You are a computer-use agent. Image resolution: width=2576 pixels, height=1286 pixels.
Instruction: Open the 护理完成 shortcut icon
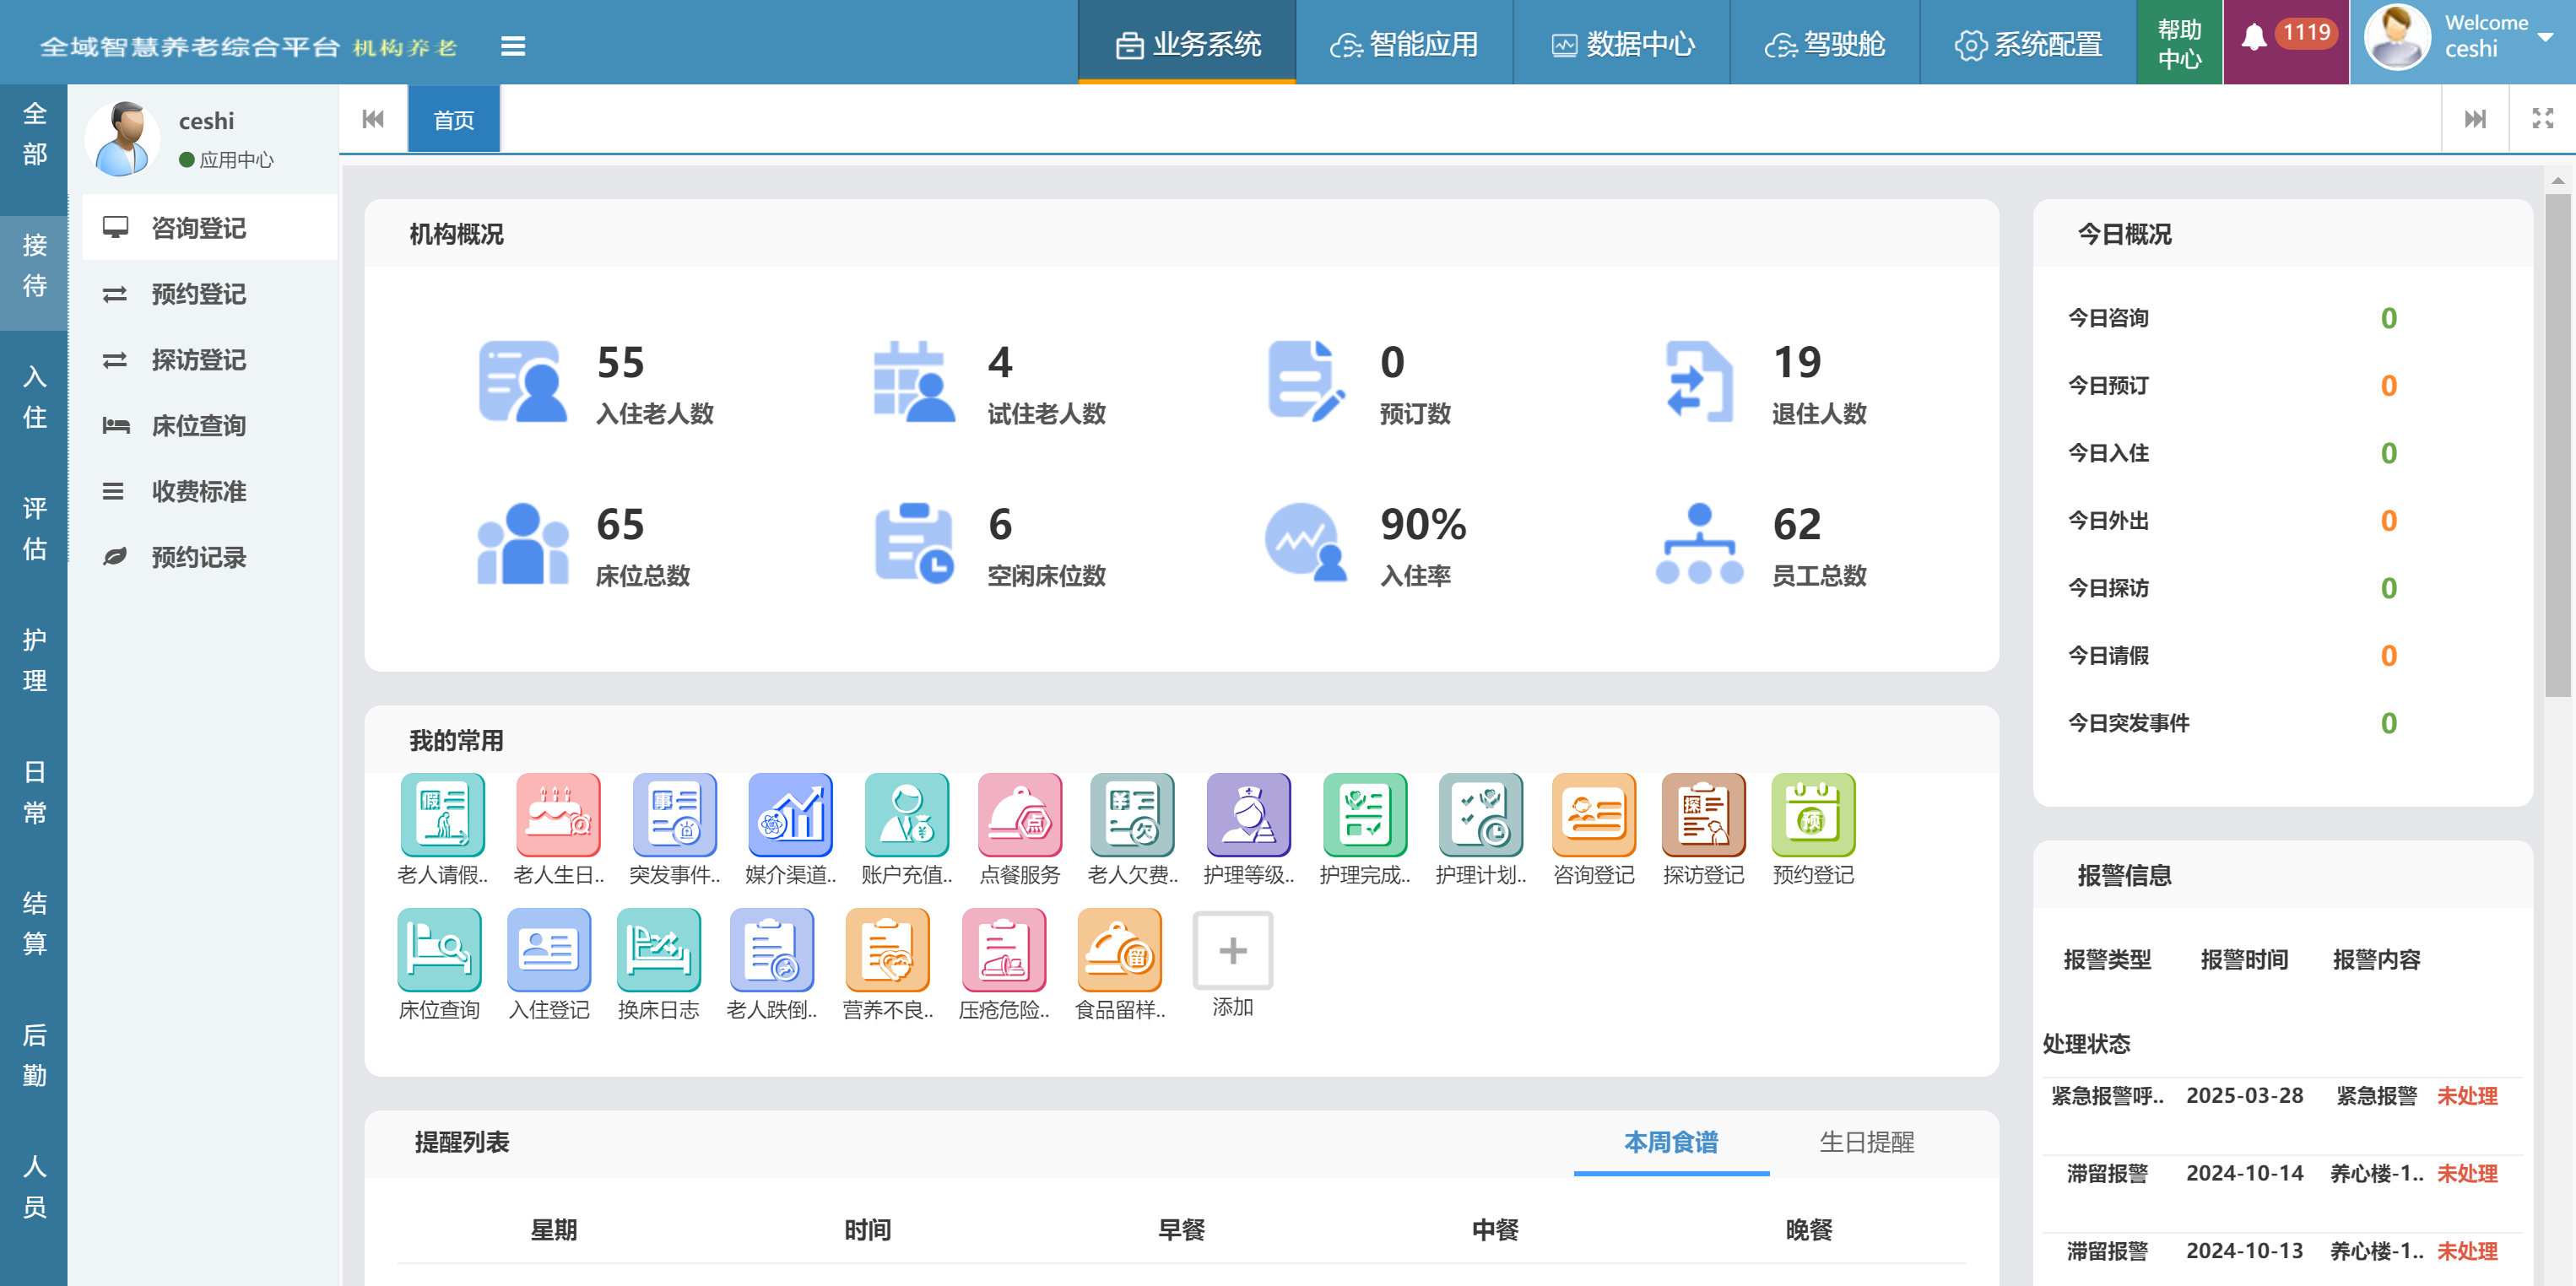click(x=1364, y=814)
